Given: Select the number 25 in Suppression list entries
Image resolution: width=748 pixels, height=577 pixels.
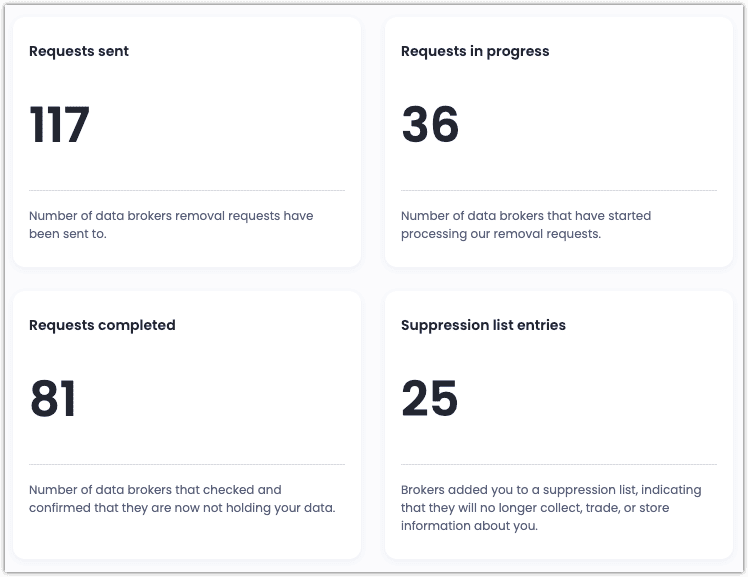Looking at the screenshot, I should [430, 400].
